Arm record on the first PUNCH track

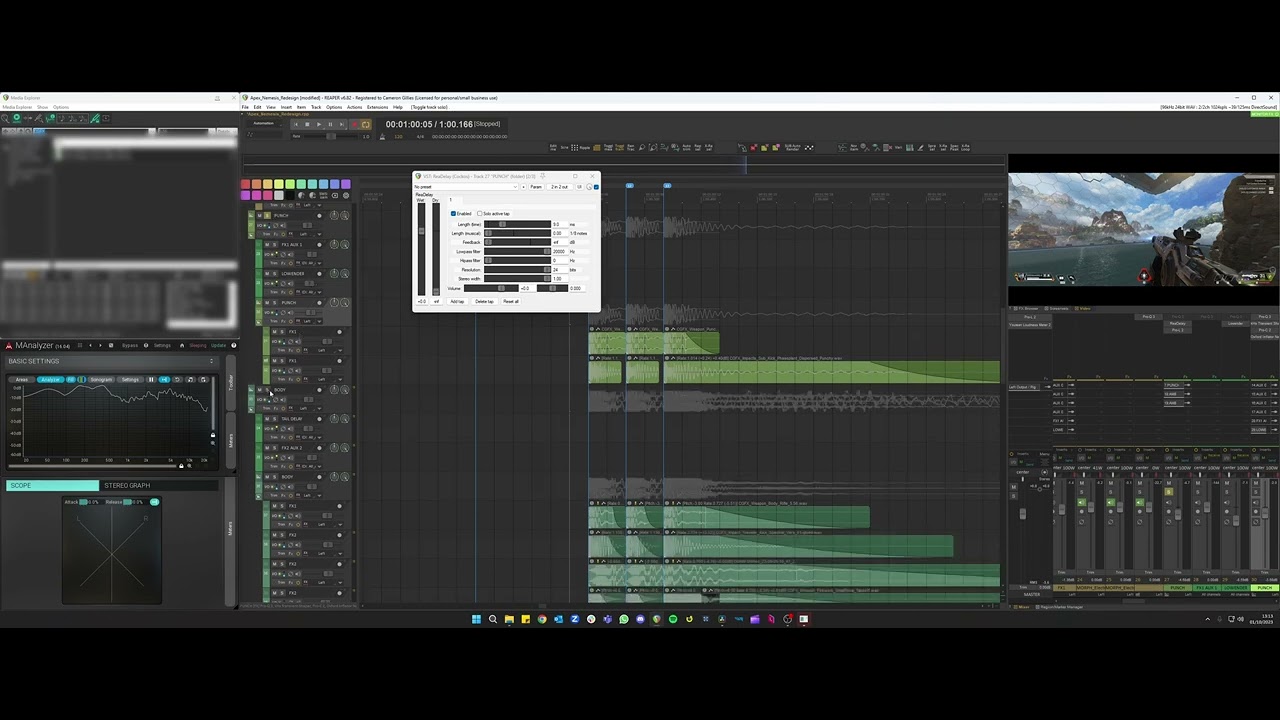[x=319, y=216]
